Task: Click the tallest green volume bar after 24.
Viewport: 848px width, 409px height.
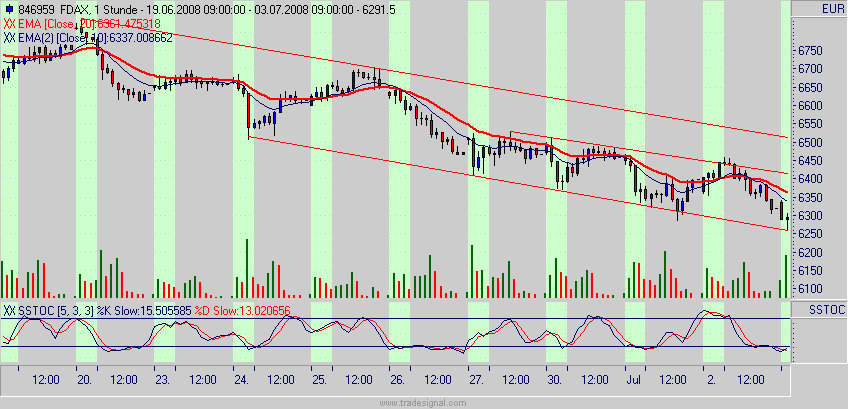Action: click(247, 268)
